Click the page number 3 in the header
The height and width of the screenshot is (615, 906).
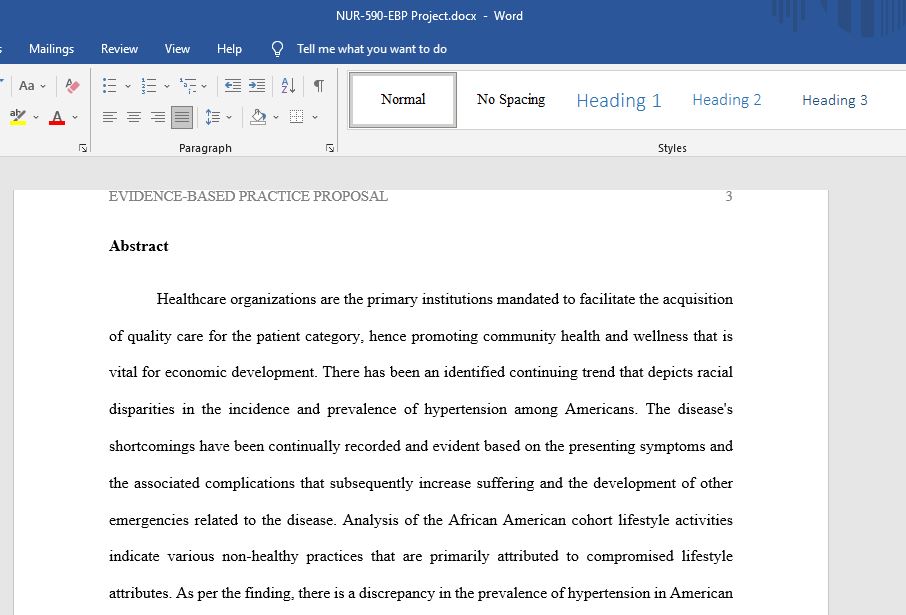click(x=729, y=197)
